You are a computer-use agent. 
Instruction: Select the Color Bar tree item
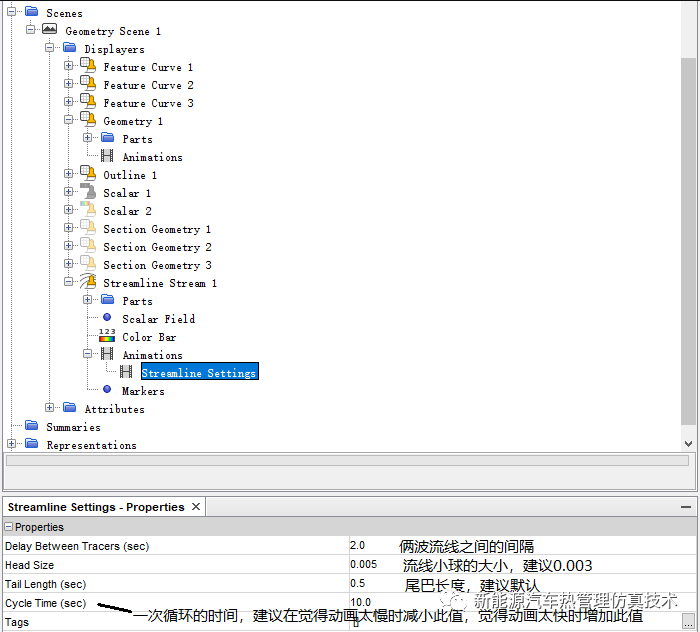[149, 337]
